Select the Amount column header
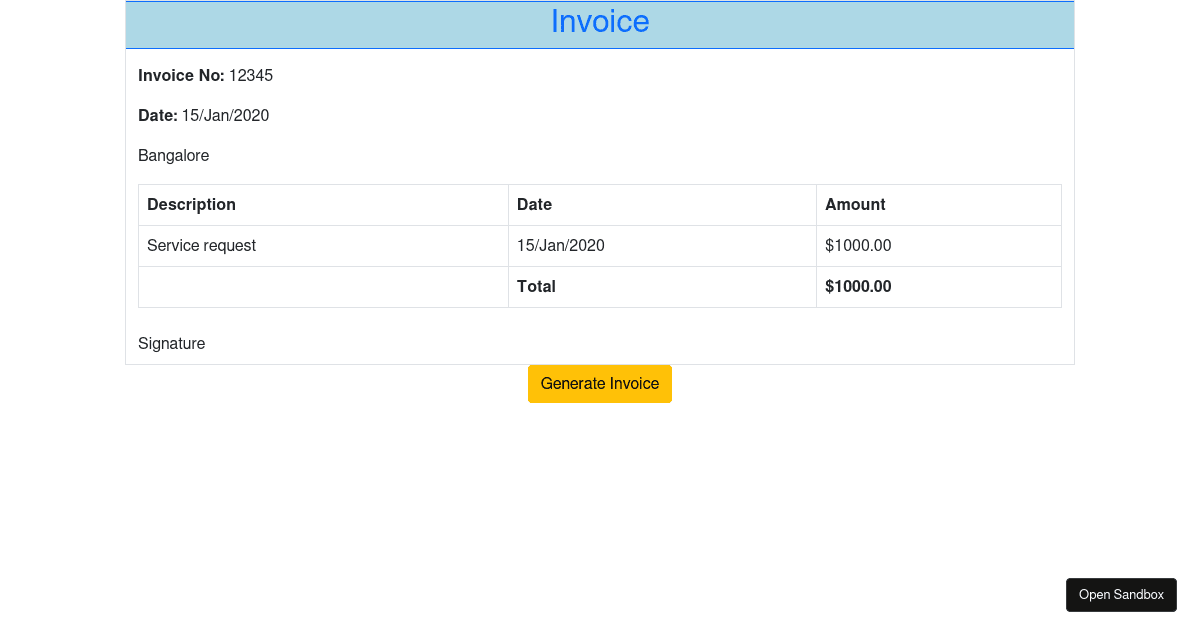The image size is (1200, 630). tap(855, 205)
